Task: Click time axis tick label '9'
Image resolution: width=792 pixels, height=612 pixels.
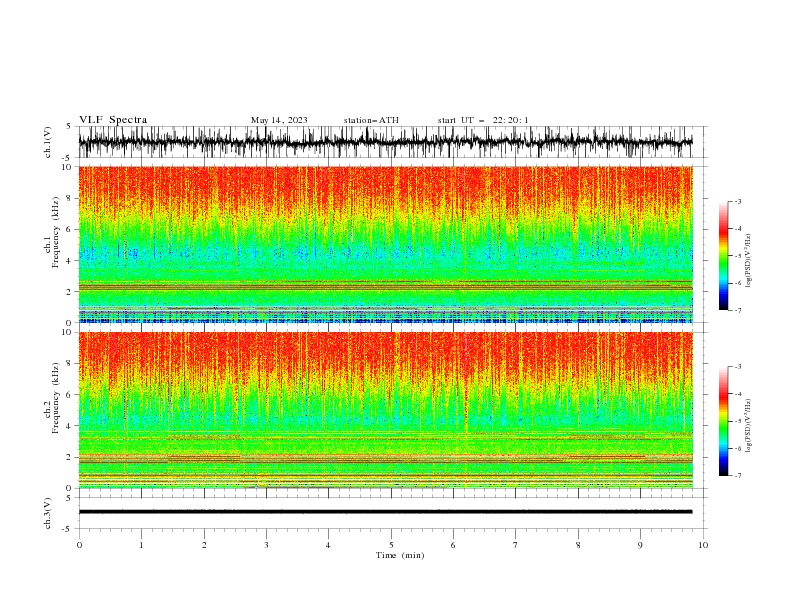Action: [x=640, y=545]
